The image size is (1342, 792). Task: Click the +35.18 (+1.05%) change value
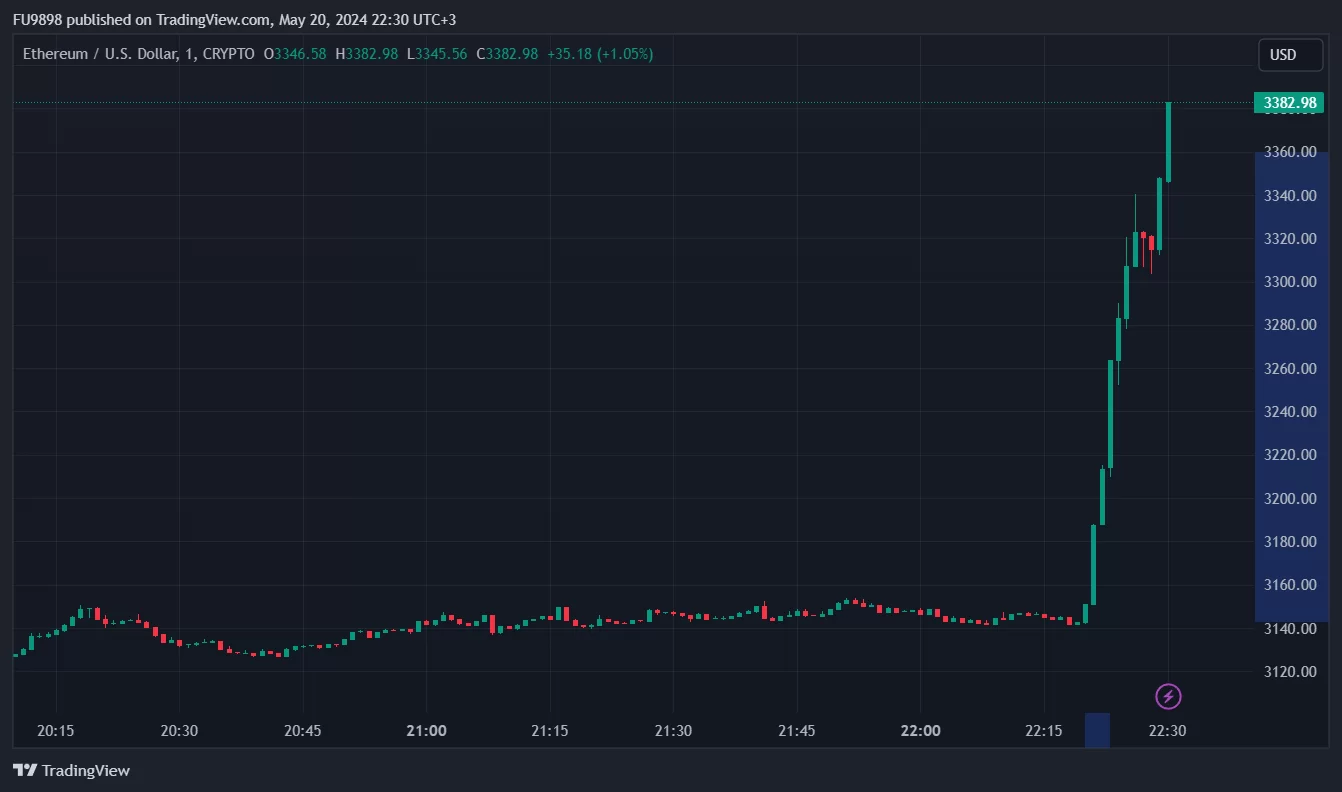(x=600, y=54)
